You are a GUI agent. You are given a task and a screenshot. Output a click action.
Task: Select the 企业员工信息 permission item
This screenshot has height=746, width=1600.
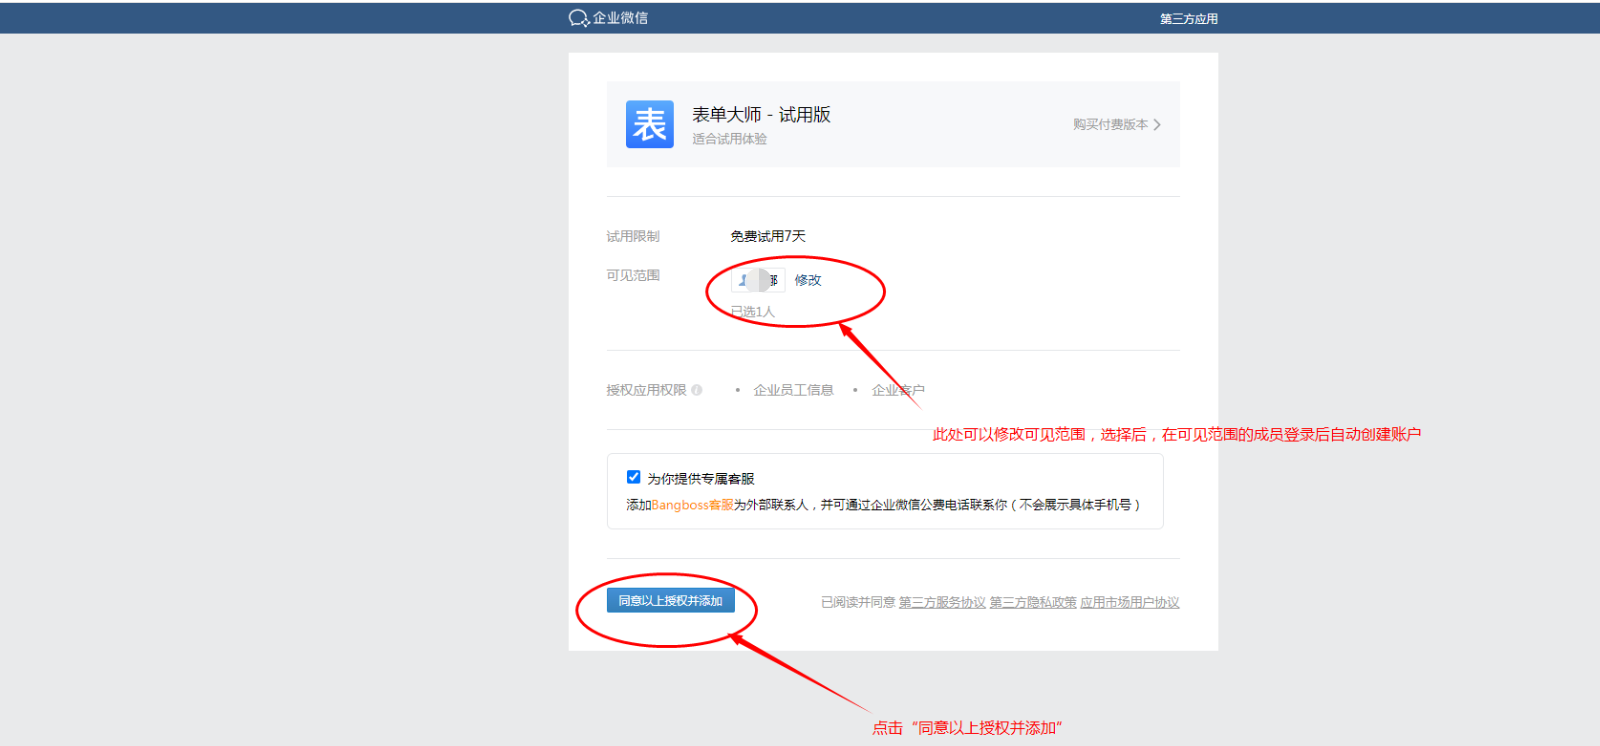point(793,390)
